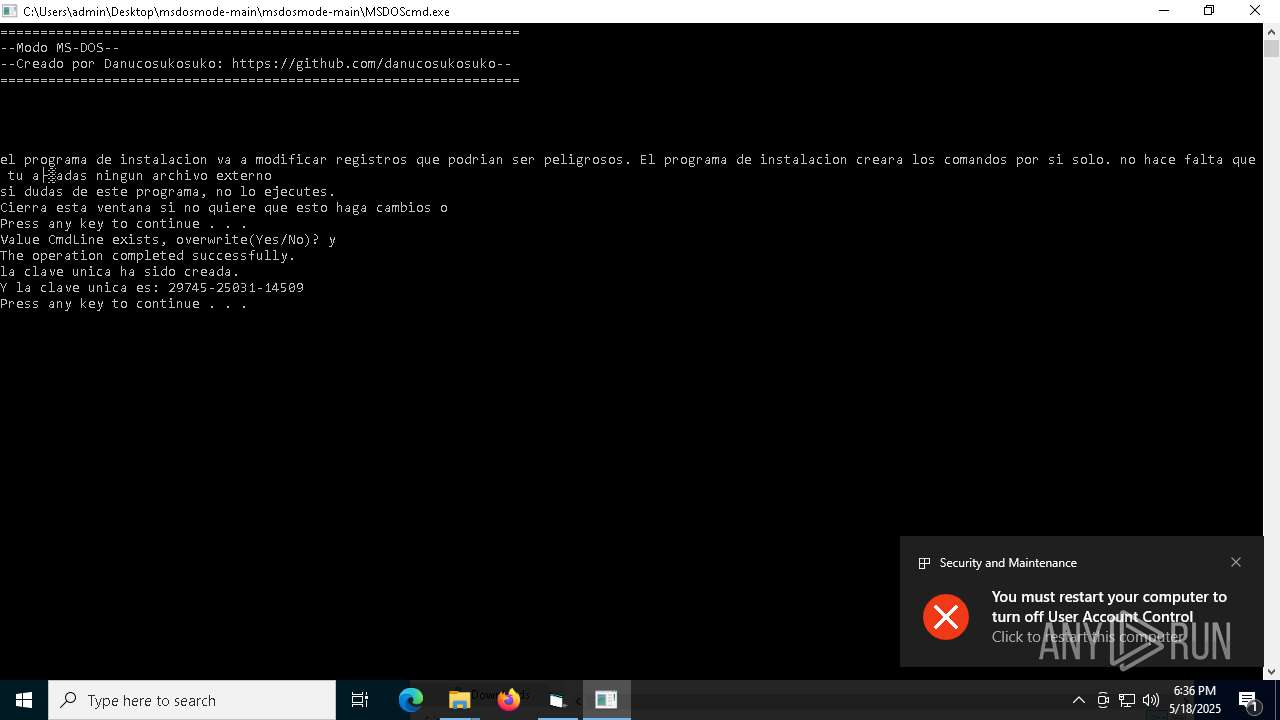Click the security tray icon

pos(1103,700)
